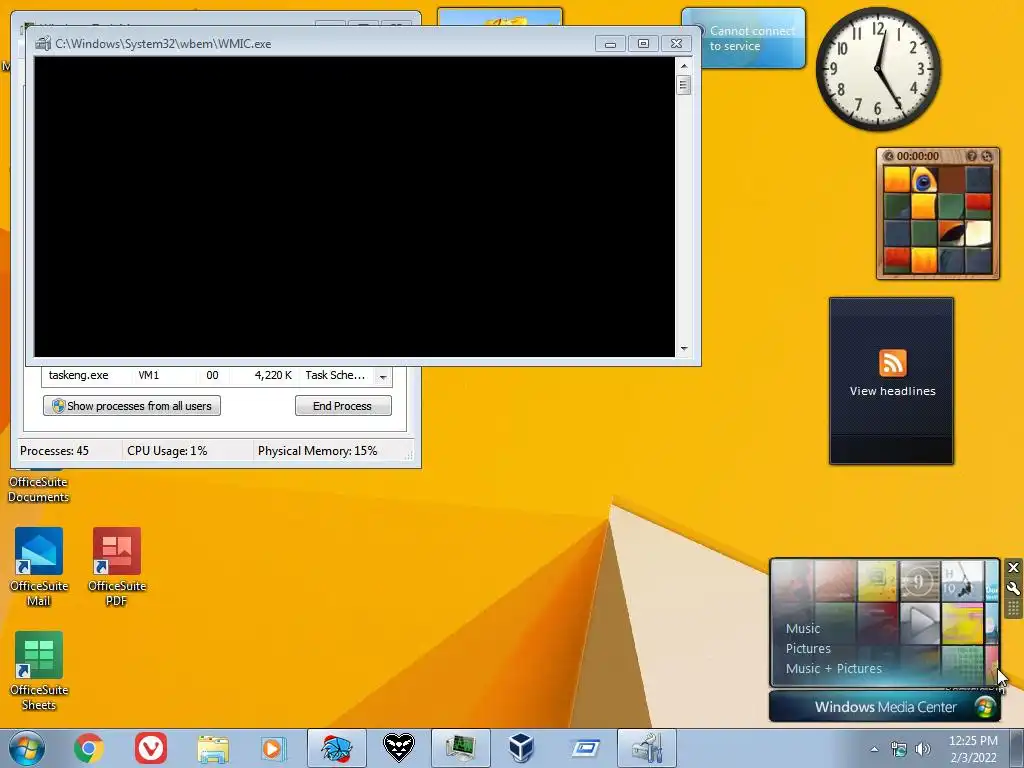Viewport: 1024px width, 768px height.
Task: Click the RSS feed icon in headlines gadget
Action: [892, 363]
